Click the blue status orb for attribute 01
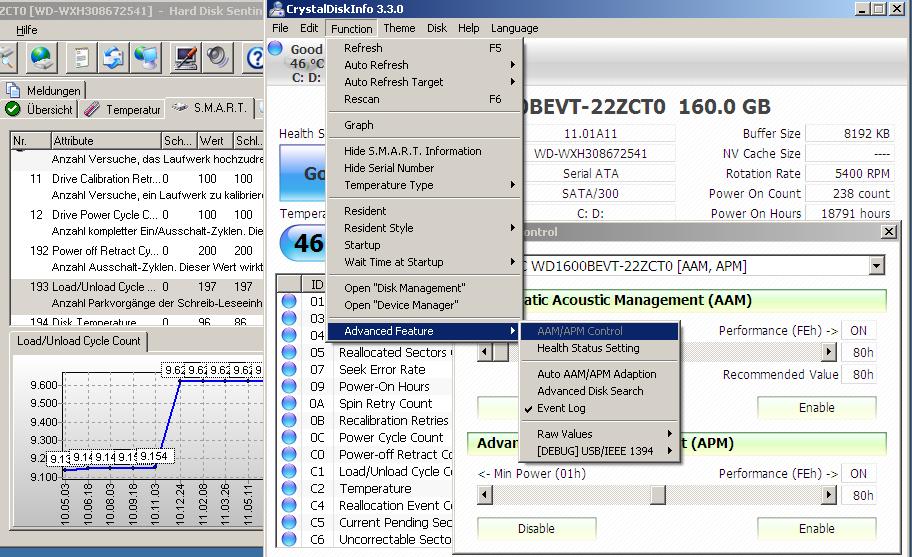 pos(289,301)
